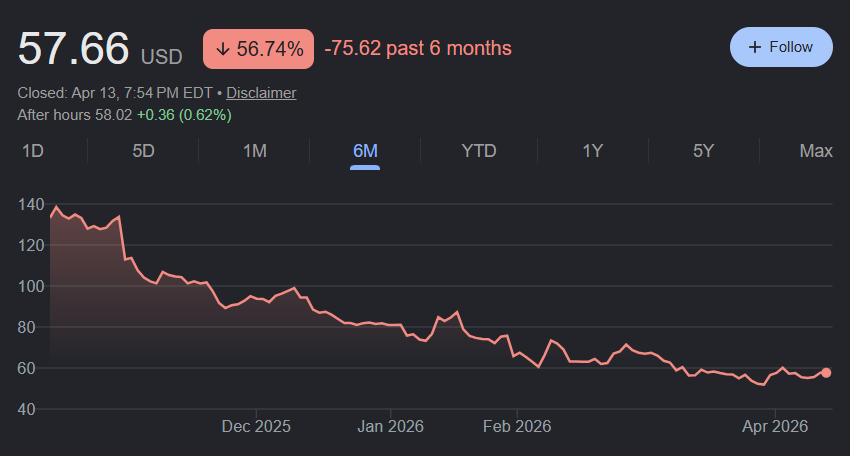Click the 140 y-axis label
This screenshot has width=850, height=456.
(31, 204)
